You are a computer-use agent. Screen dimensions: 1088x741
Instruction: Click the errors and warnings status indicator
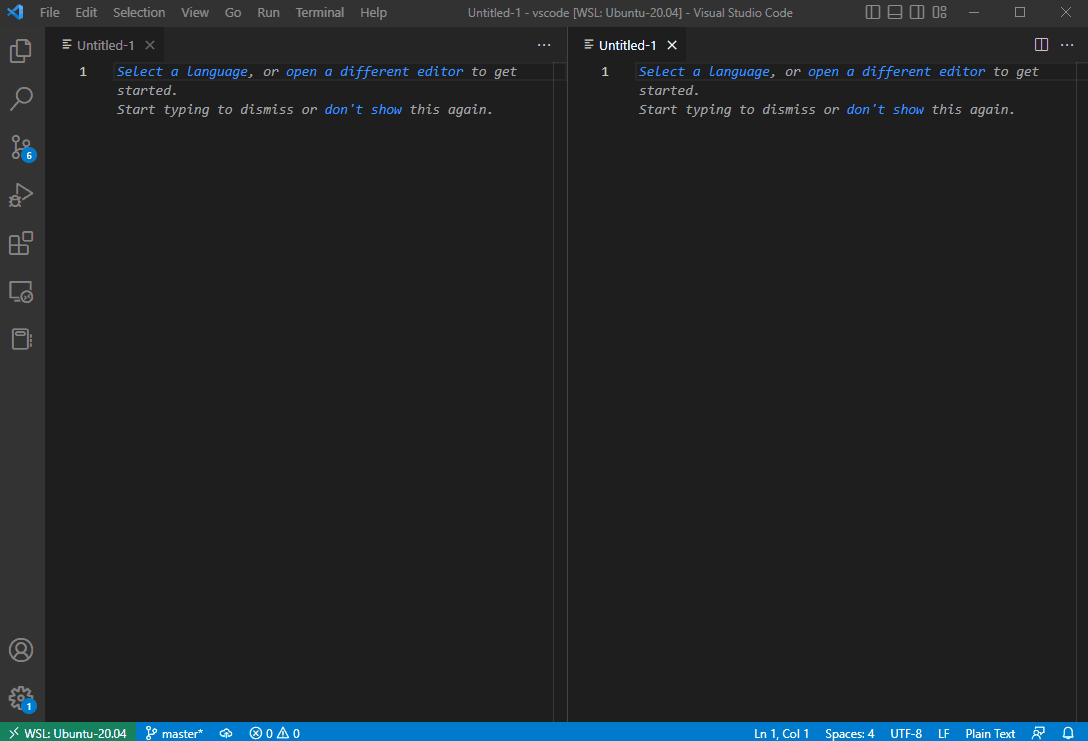click(x=274, y=733)
